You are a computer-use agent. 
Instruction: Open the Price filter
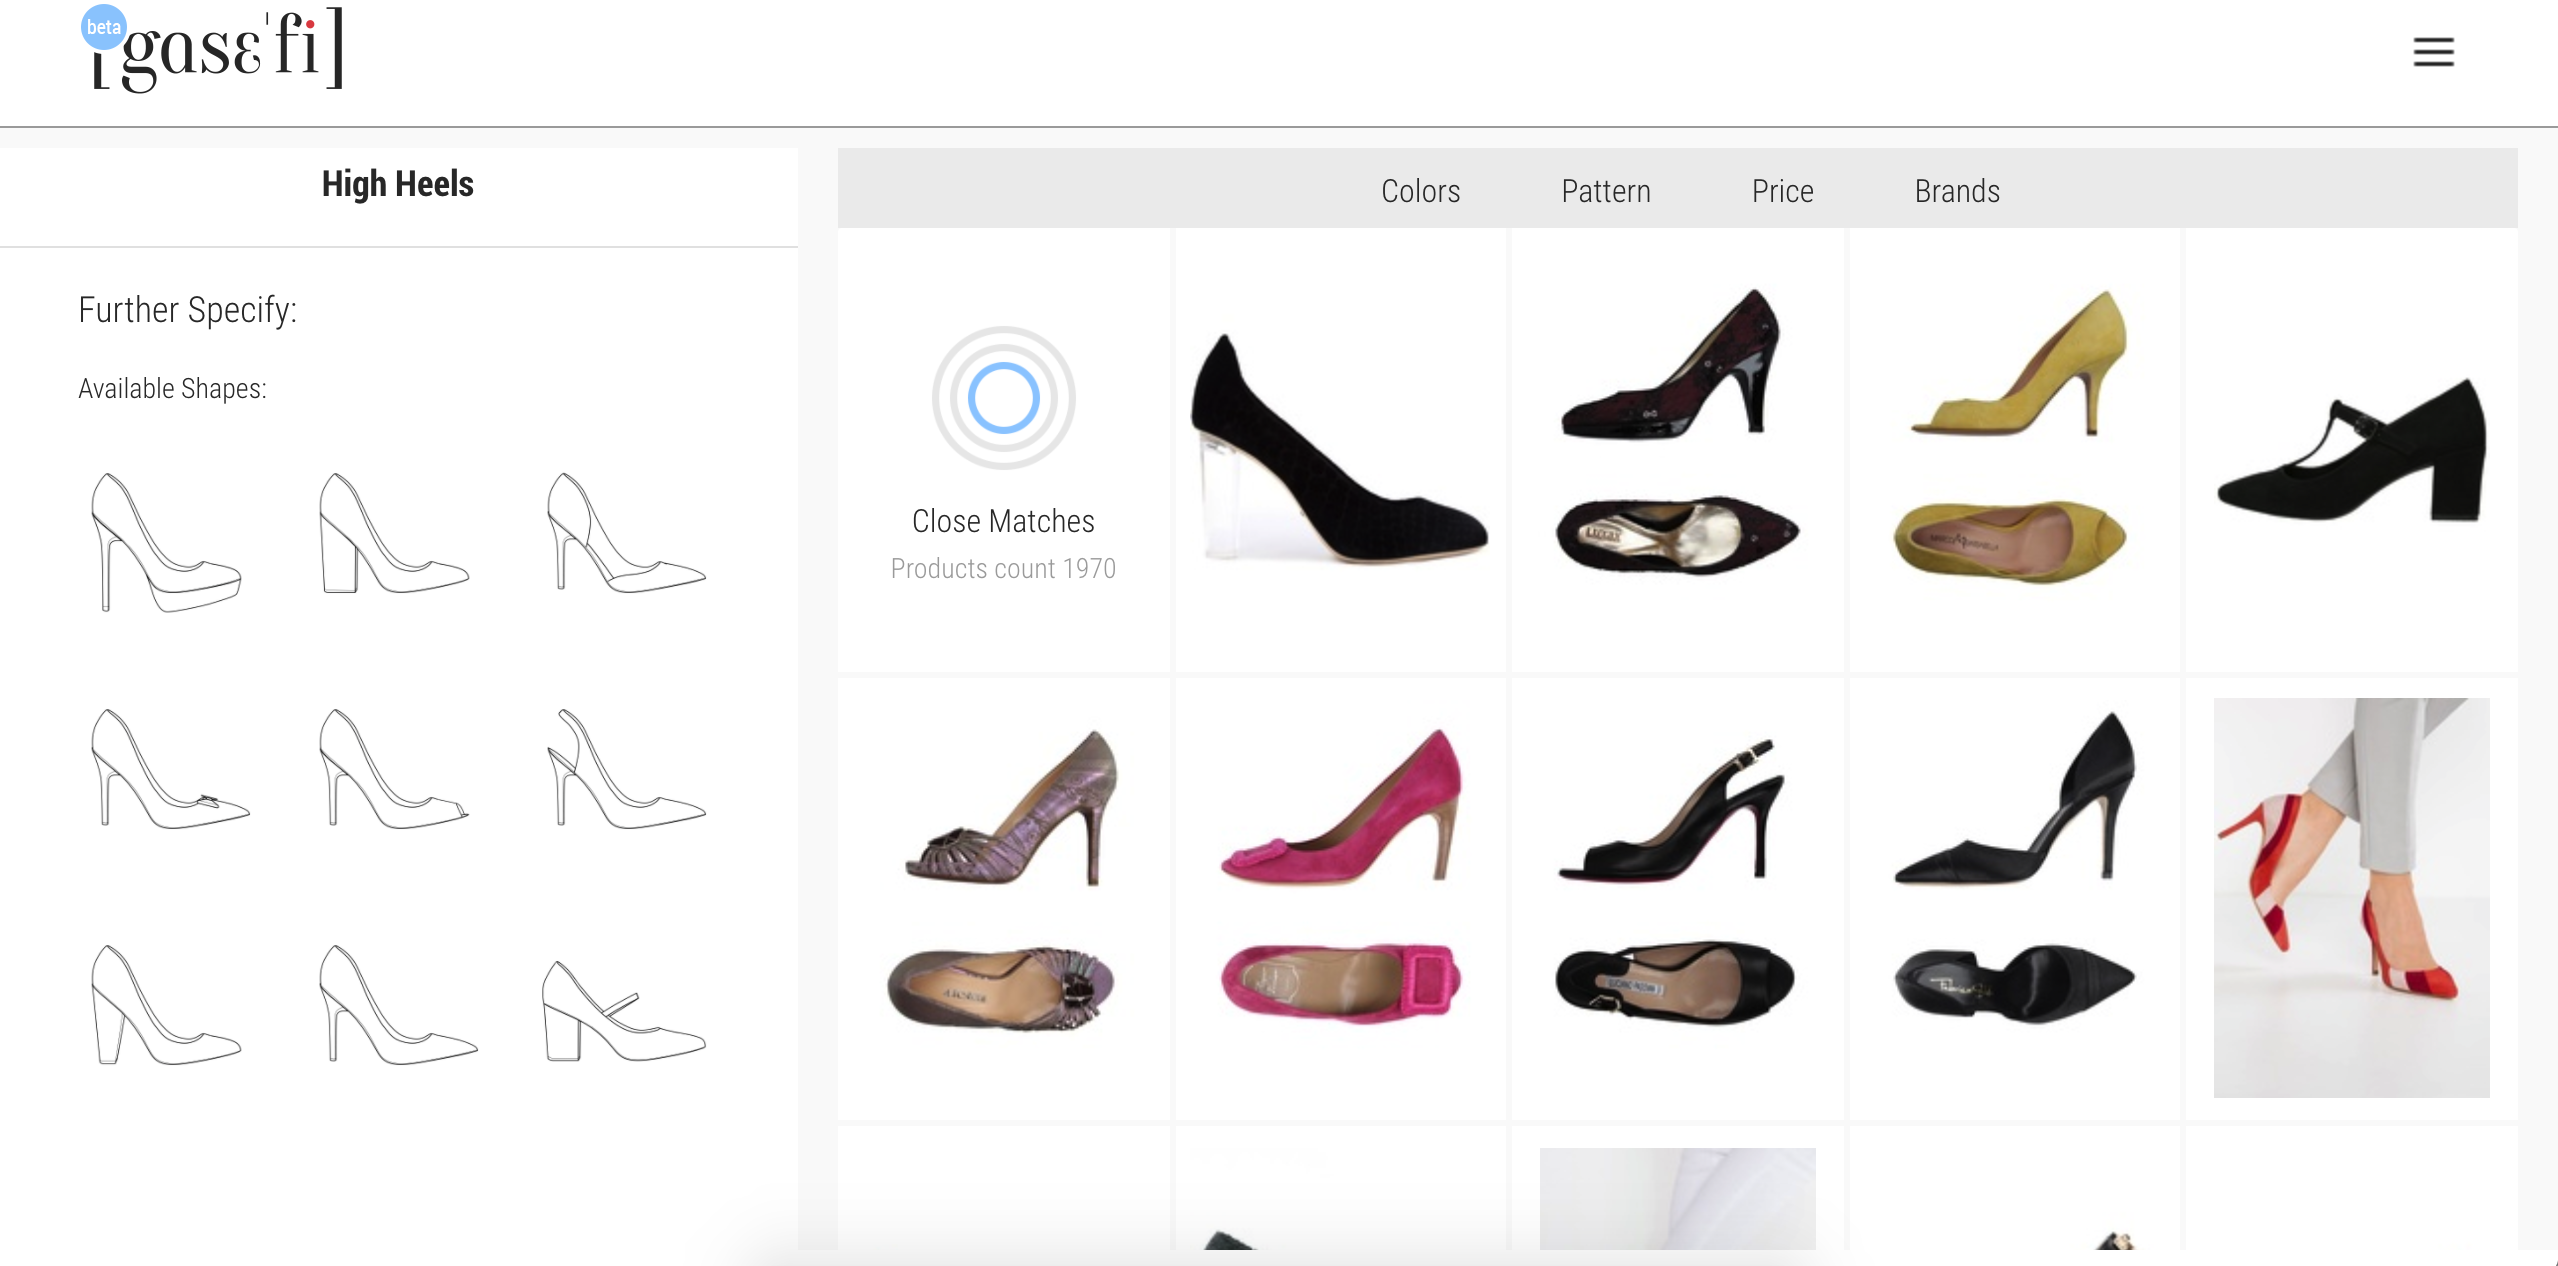pos(1782,190)
